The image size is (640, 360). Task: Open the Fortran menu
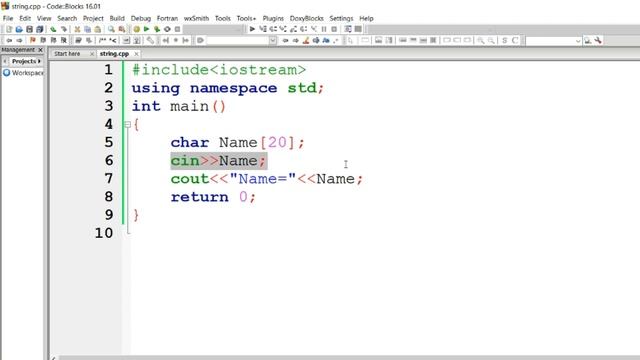[167, 18]
